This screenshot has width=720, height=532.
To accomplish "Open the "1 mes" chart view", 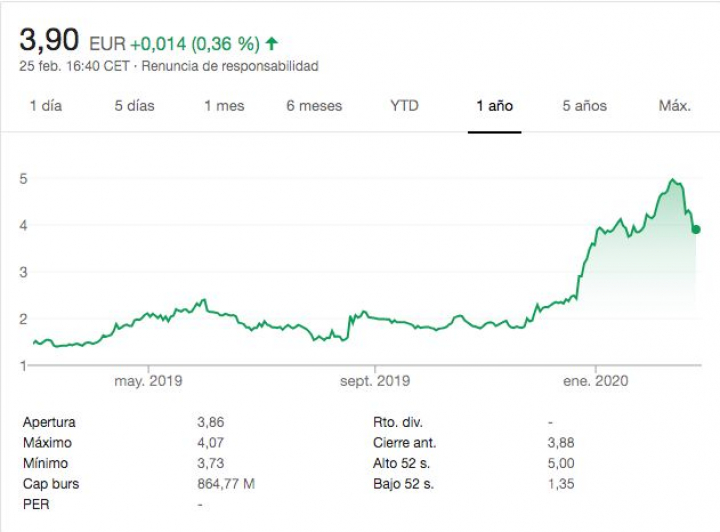I will tap(224, 106).
